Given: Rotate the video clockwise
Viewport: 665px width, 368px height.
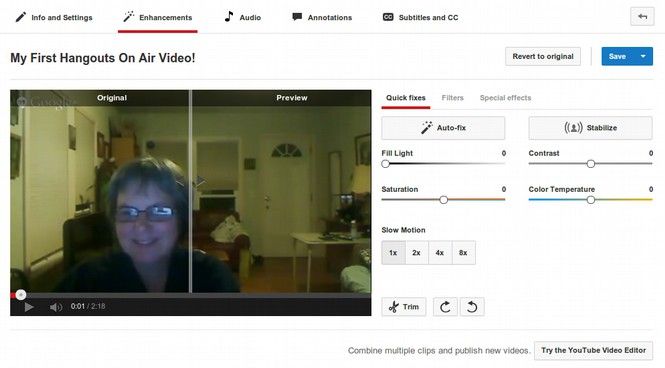Looking at the screenshot, I should [x=445, y=307].
